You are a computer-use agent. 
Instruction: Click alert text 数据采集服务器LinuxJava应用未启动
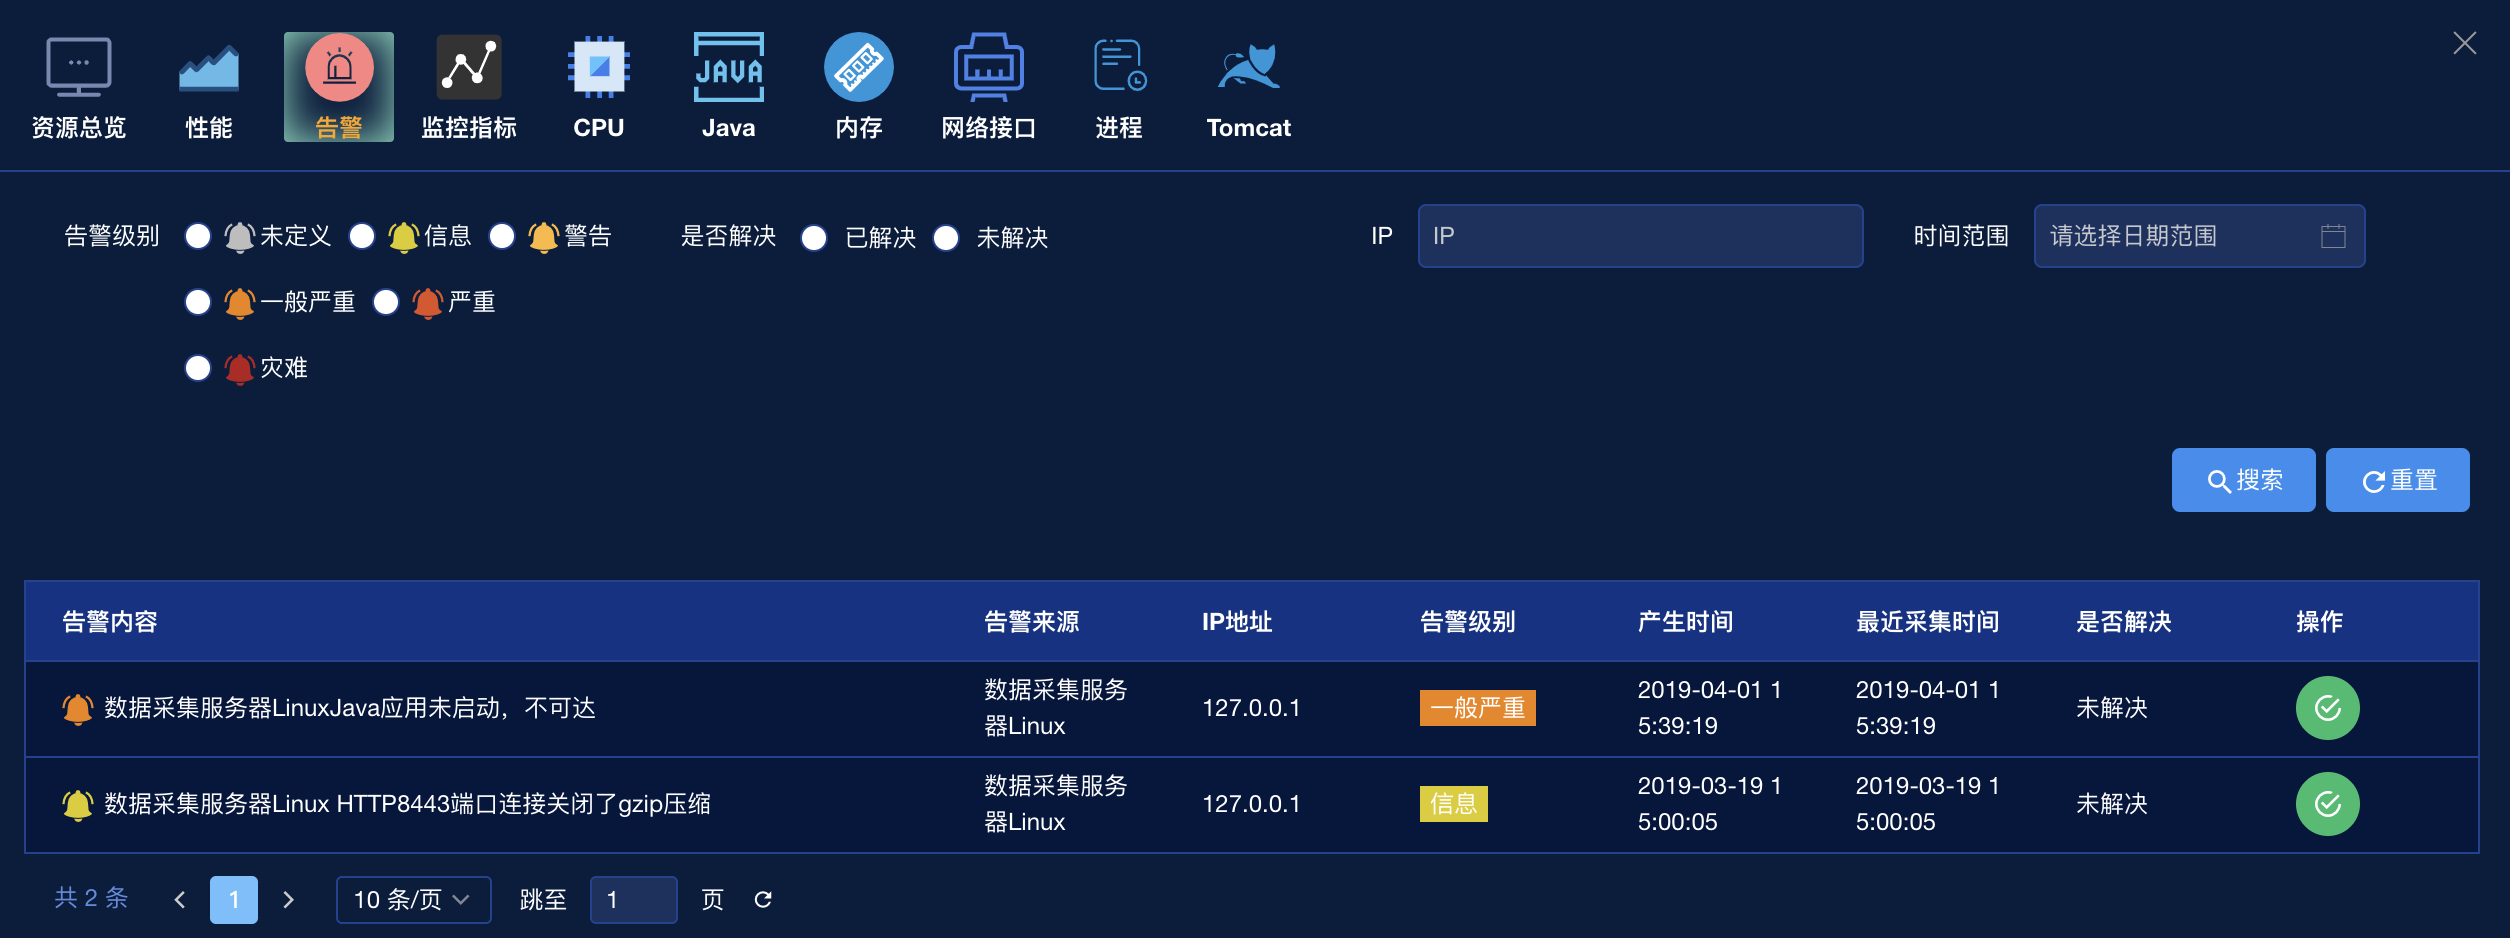pyautogui.click(x=350, y=708)
